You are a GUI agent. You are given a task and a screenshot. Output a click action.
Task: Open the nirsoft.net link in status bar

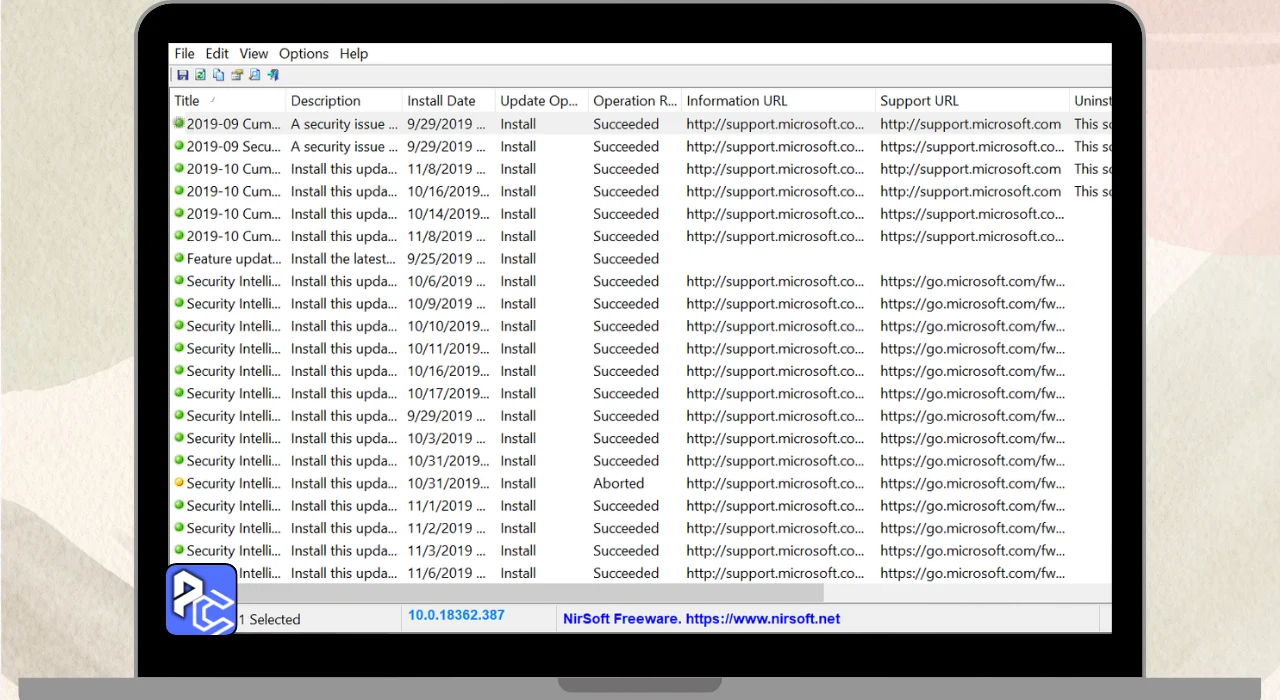coord(762,619)
